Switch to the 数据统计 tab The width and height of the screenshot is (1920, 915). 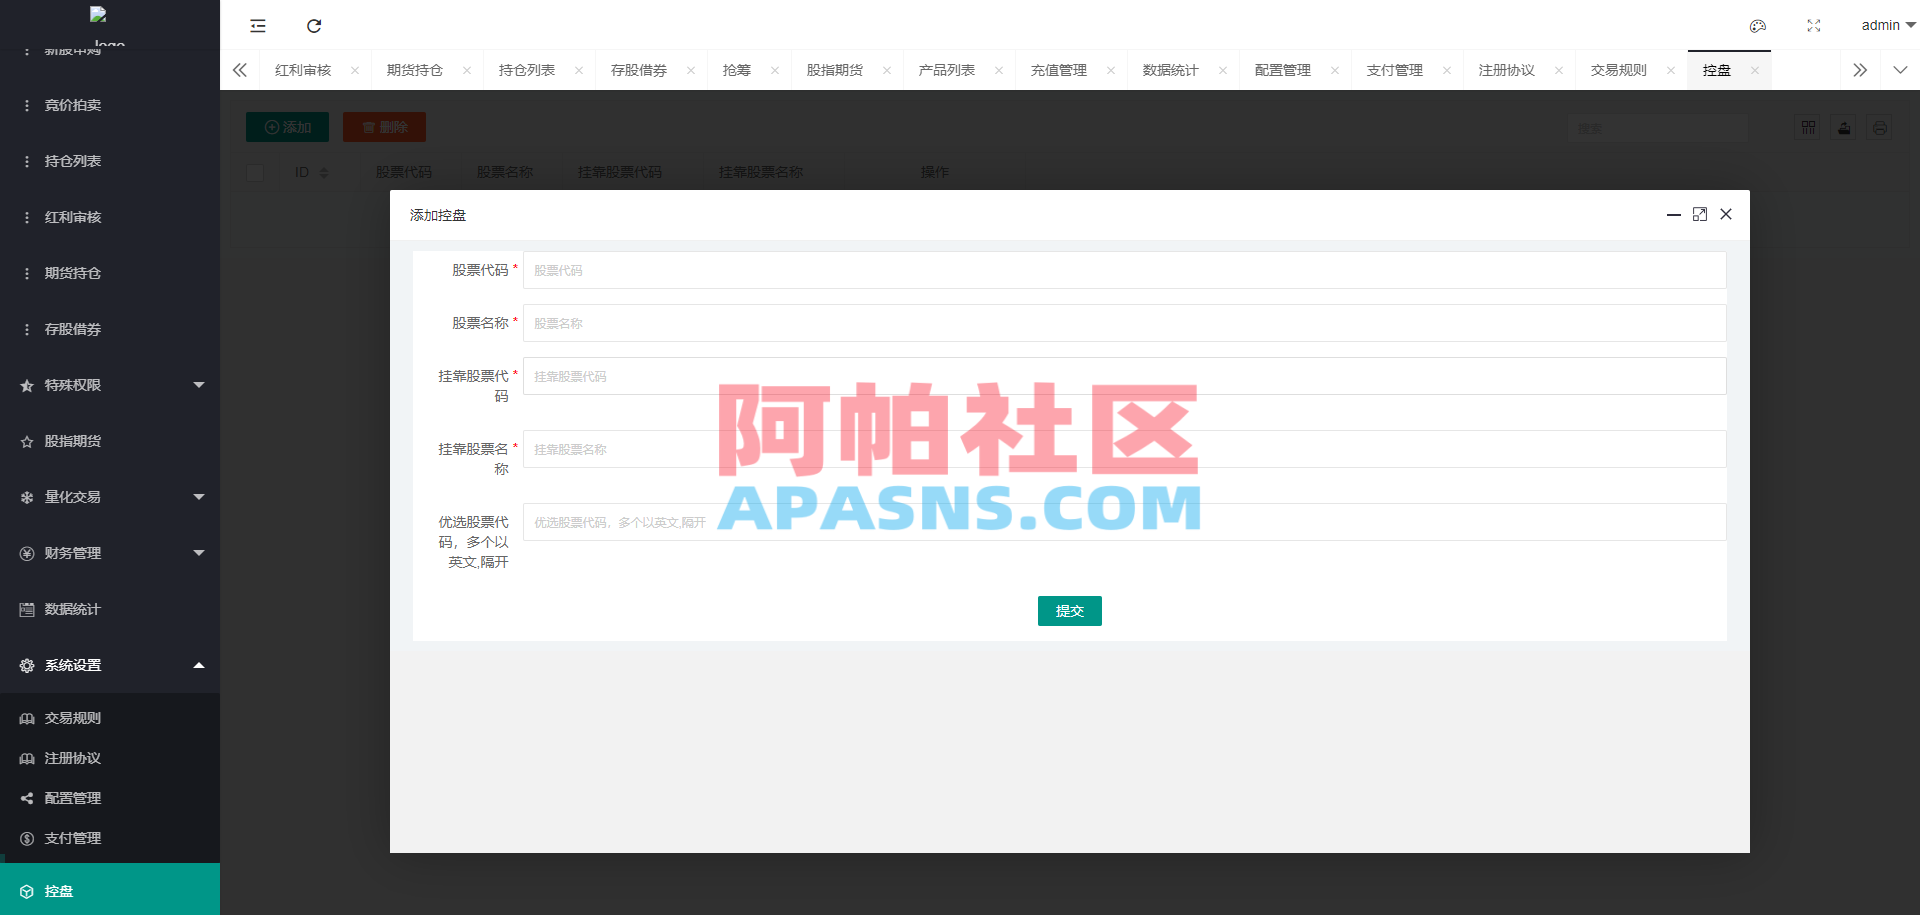(1169, 70)
